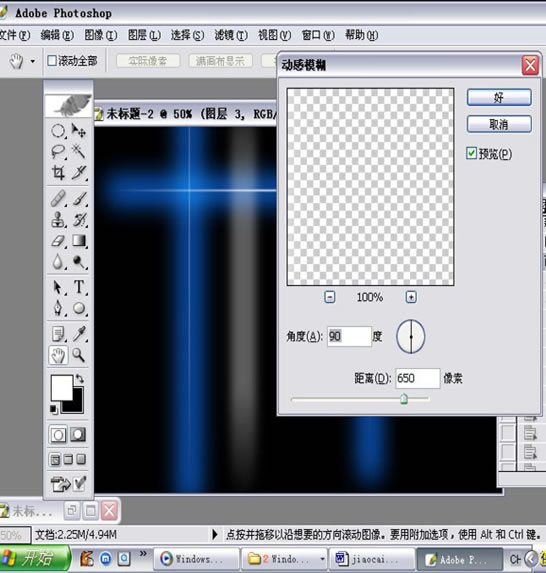Screen dimensions: 546x573
Task: Select the Eraser tool
Action: tap(58, 241)
